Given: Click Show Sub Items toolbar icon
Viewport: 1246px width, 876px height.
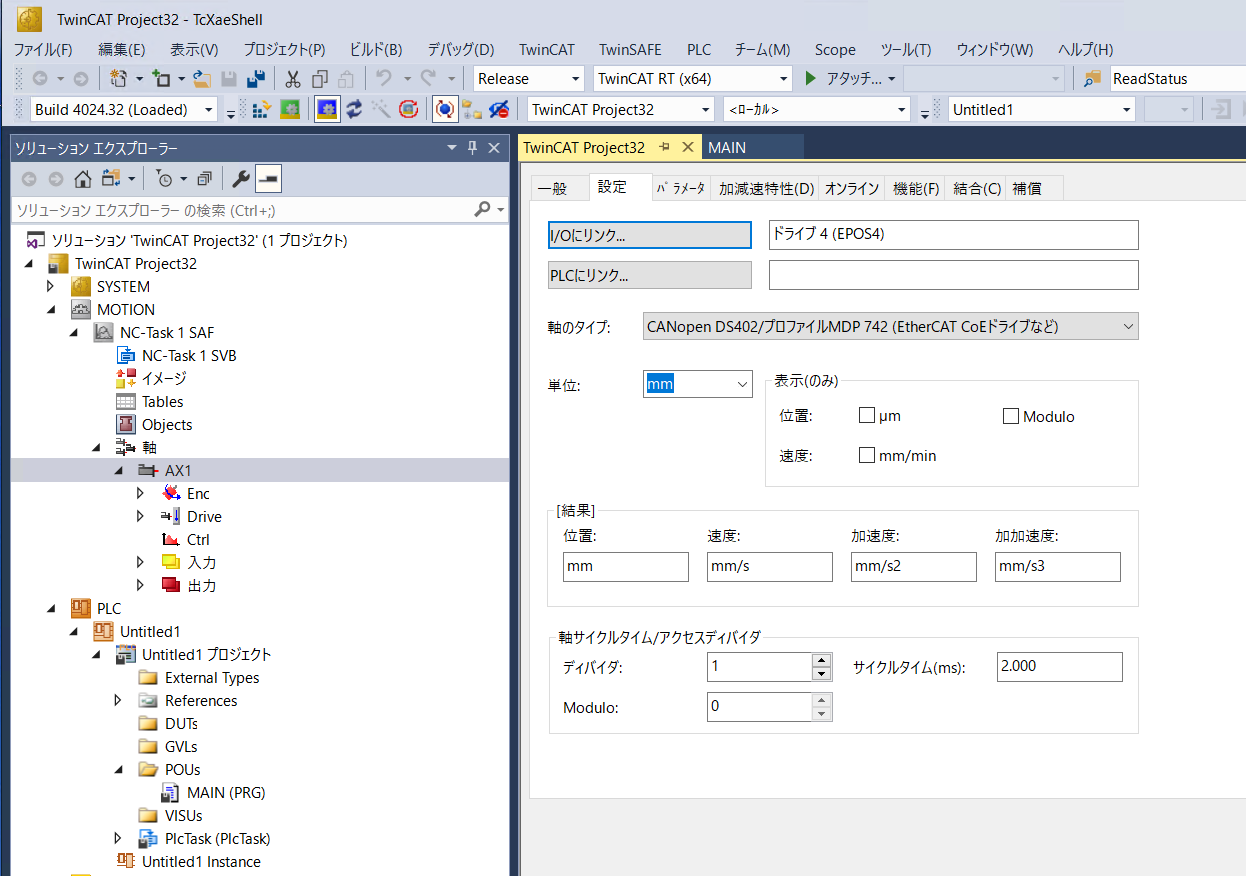Looking at the screenshot, I should pyautogui.click(x=472, y=110).
